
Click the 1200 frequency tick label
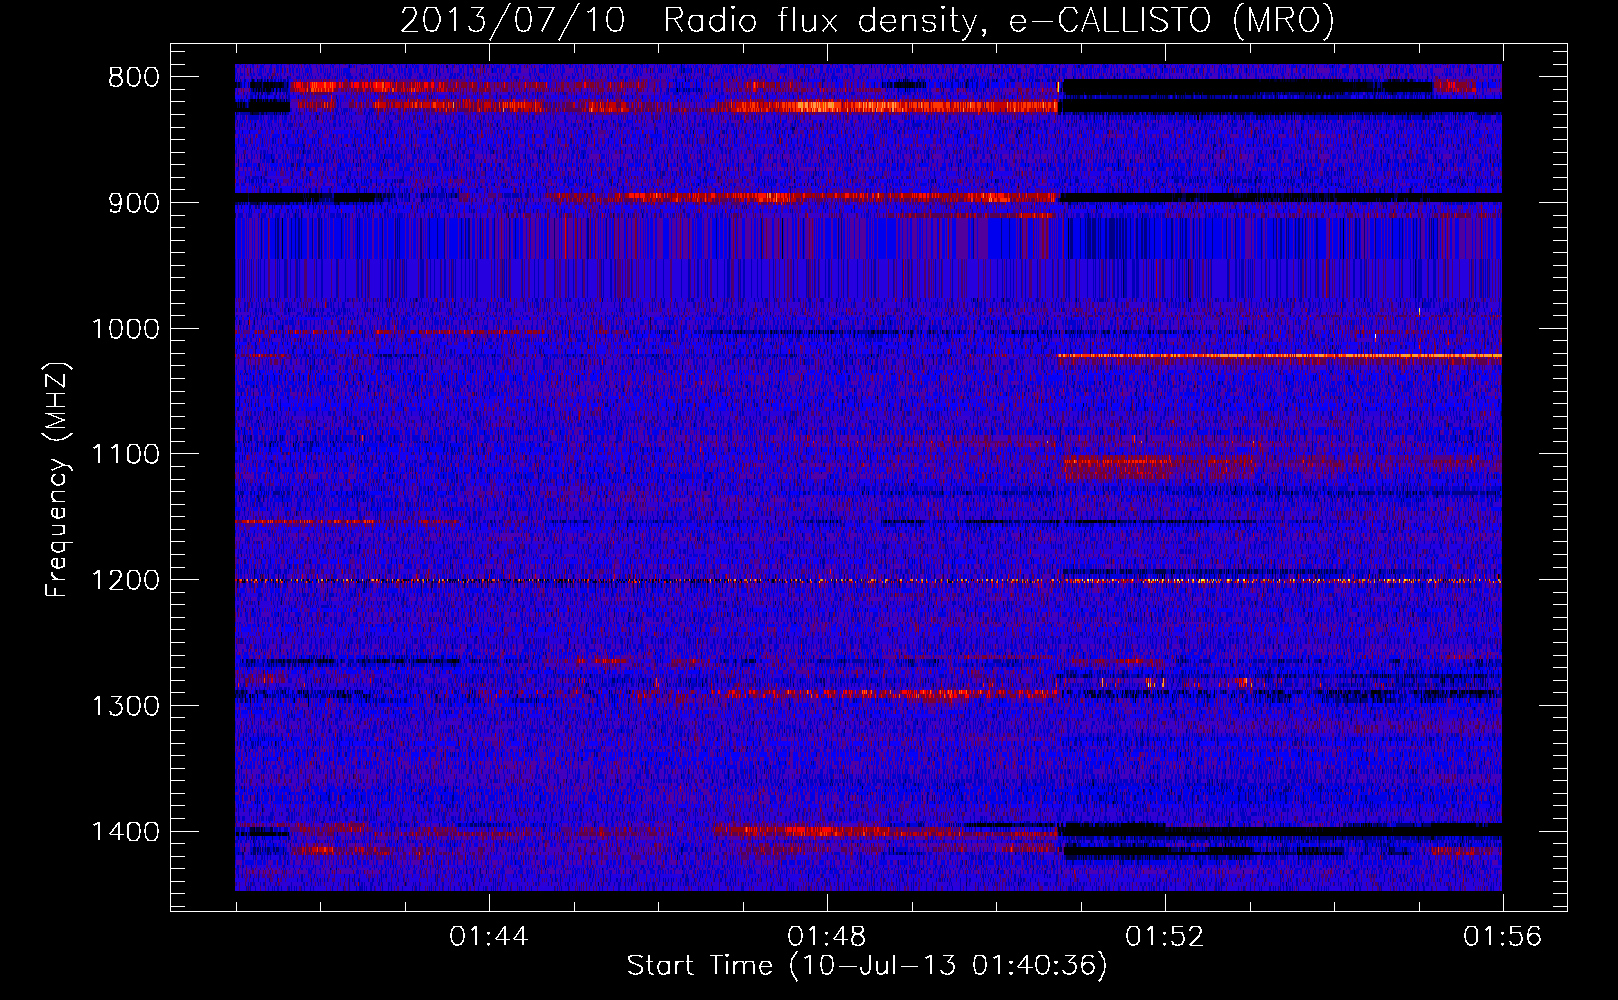126,581
